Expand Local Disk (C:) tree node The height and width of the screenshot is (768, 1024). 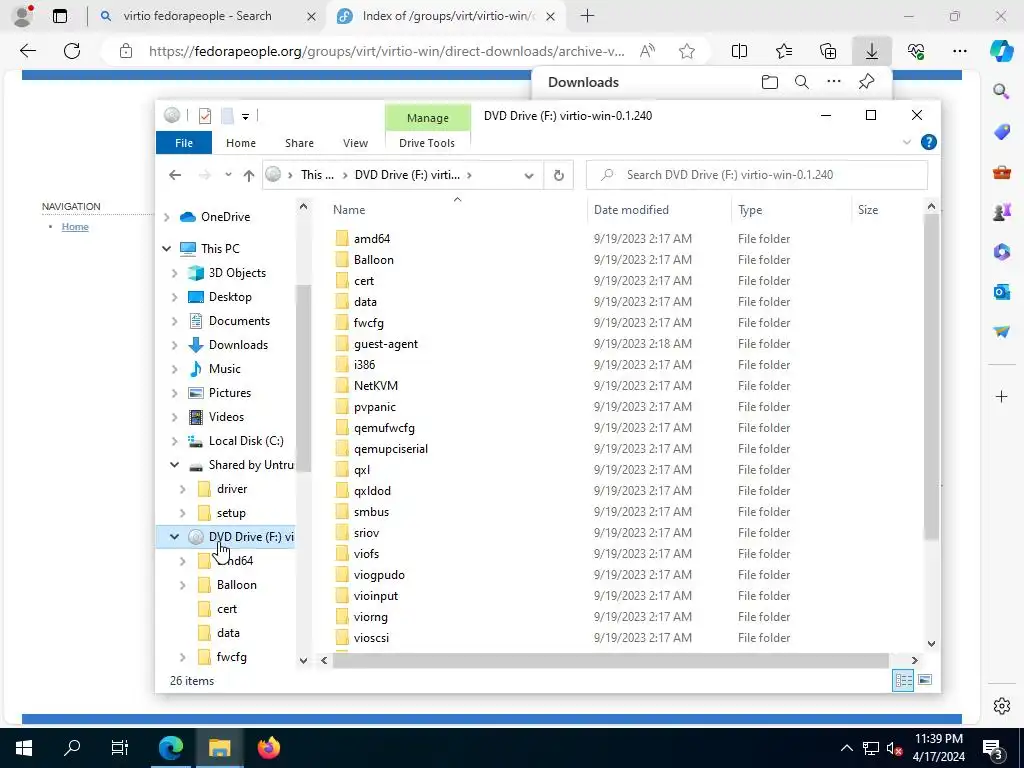(x=174, y=441)
